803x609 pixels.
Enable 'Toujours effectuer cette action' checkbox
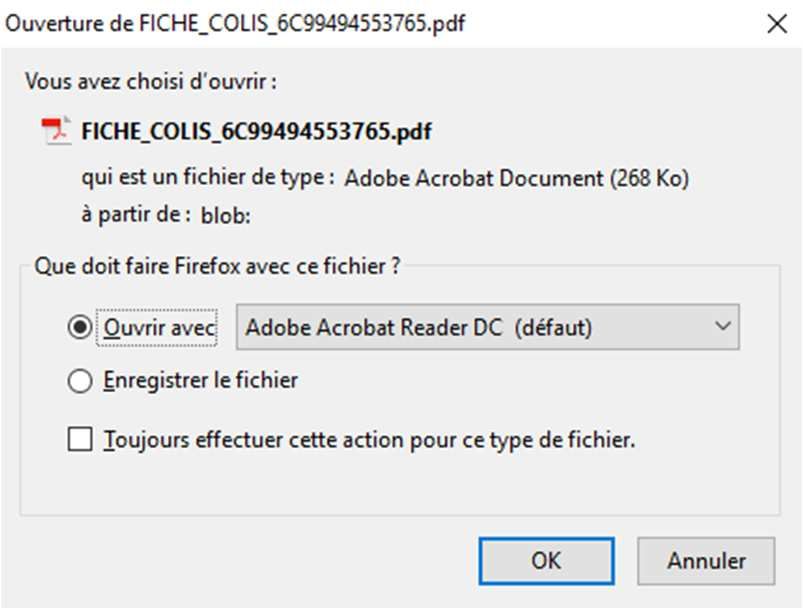click(x=80, y=439)
